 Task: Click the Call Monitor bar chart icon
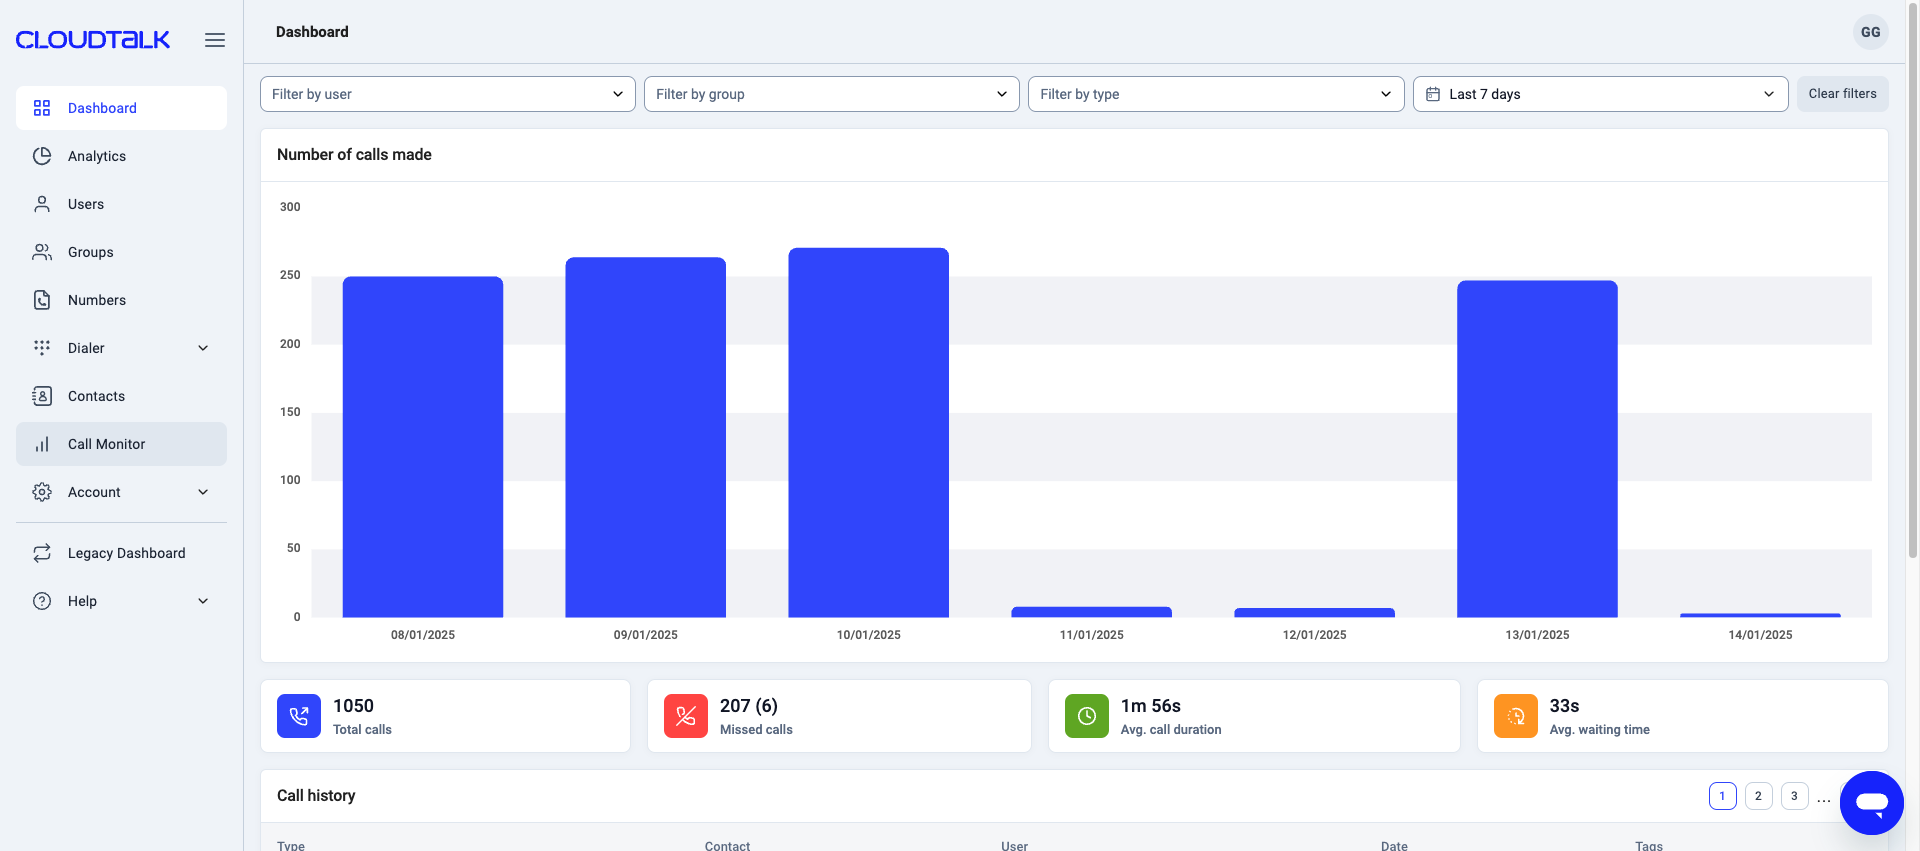(x=42, y=444)
